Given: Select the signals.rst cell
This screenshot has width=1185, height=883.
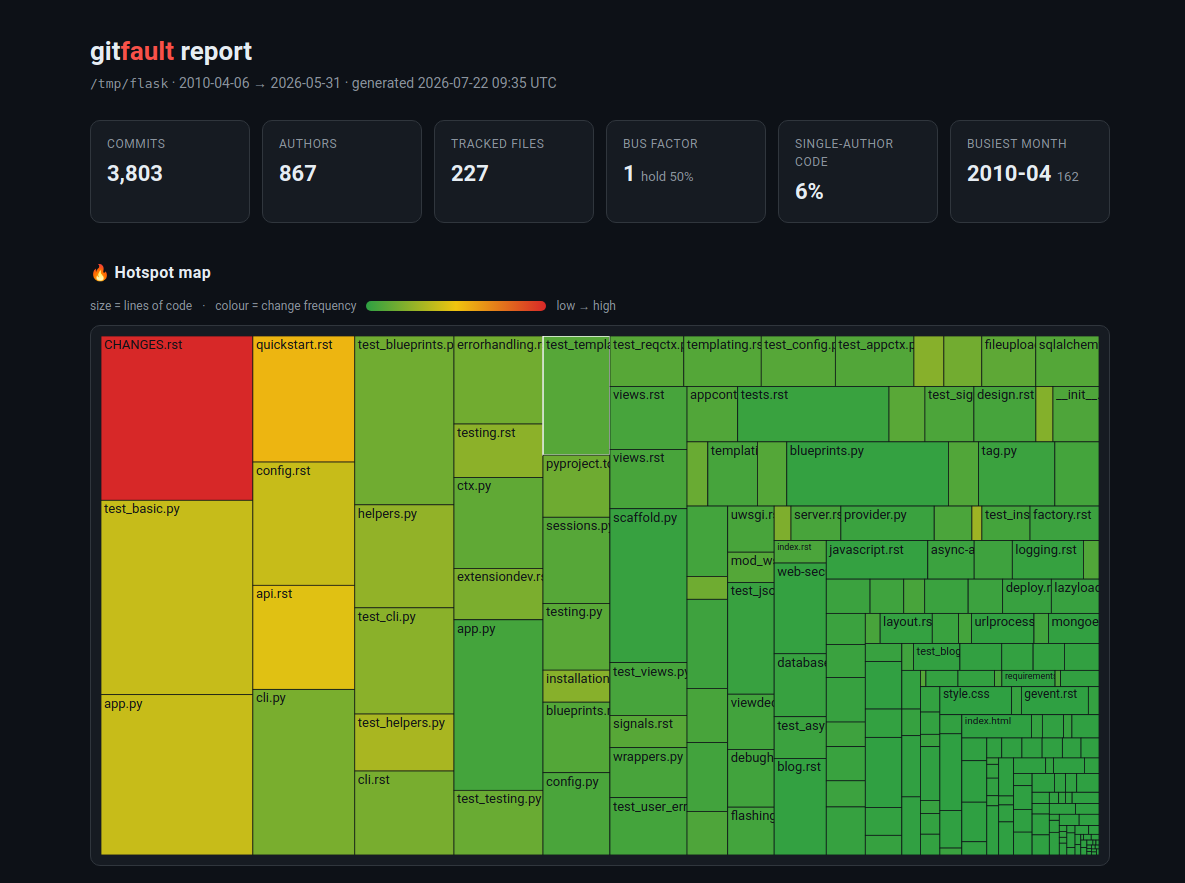Looking at the screenshot, I should pos(648,731).
